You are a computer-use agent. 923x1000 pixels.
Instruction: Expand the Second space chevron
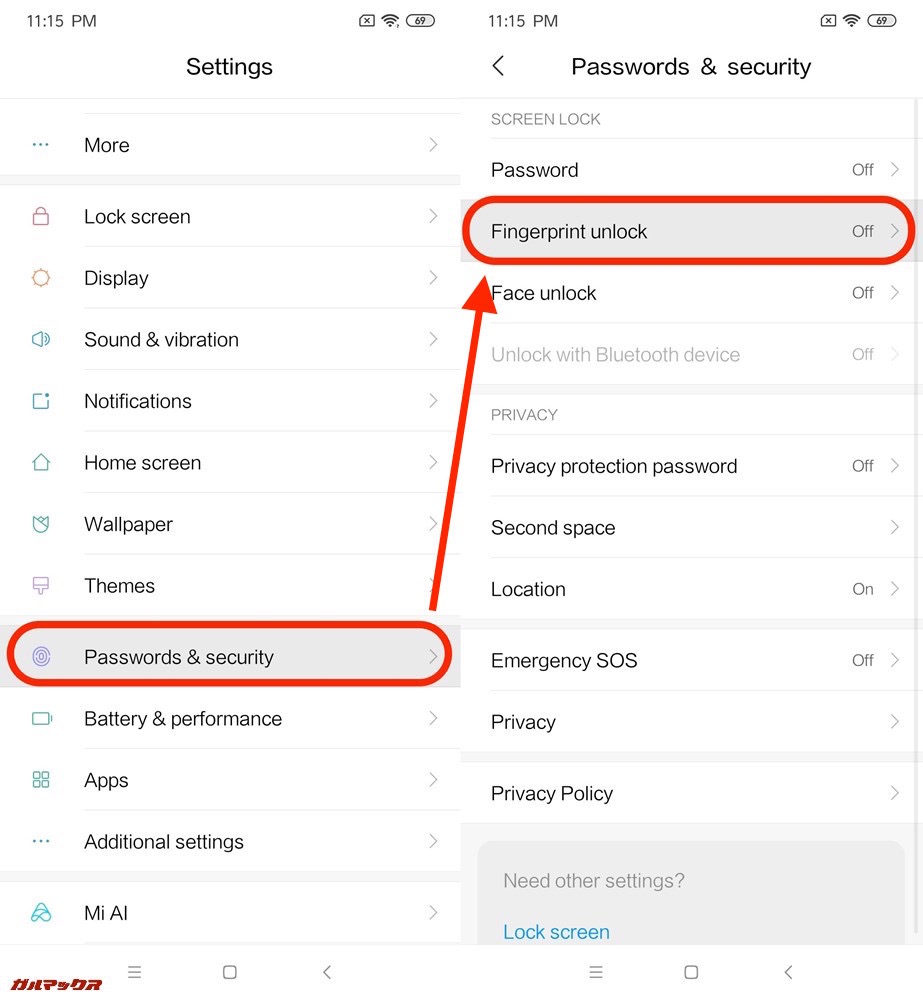pyautogui.click(x=894, y=527)
